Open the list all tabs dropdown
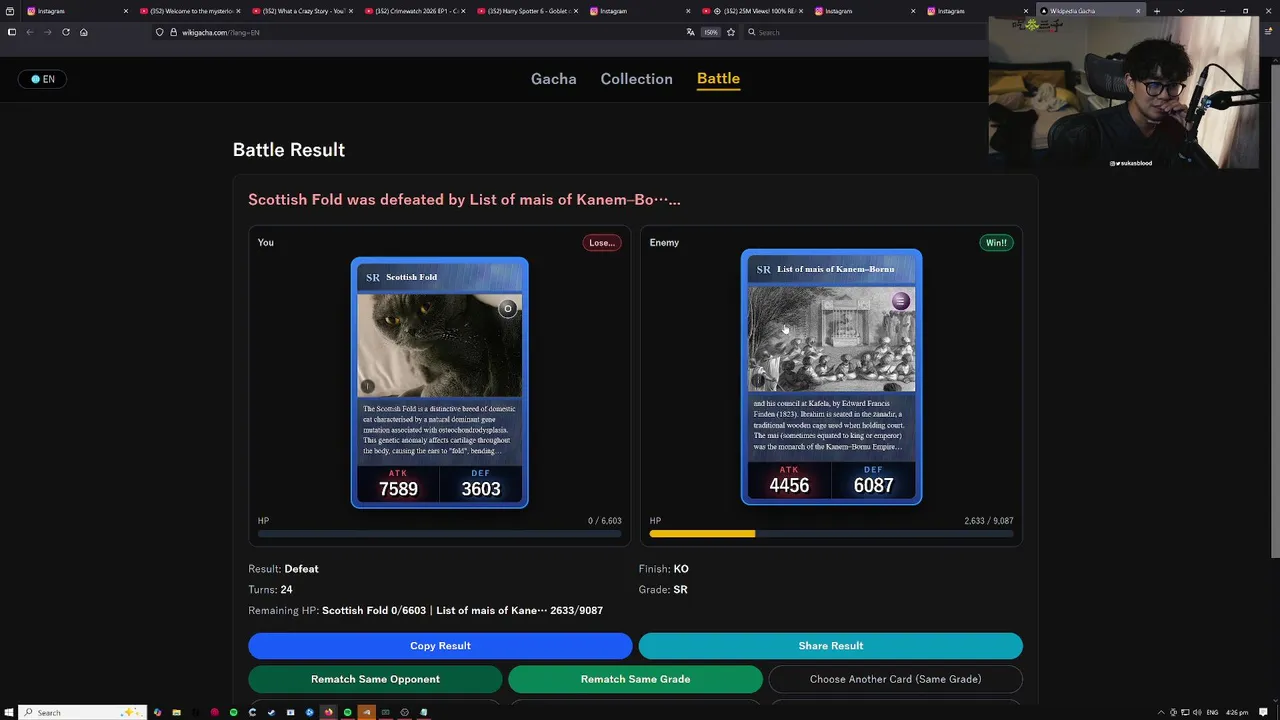The width and height of the screenshot is (1280, 720). tap(1181, 11)
